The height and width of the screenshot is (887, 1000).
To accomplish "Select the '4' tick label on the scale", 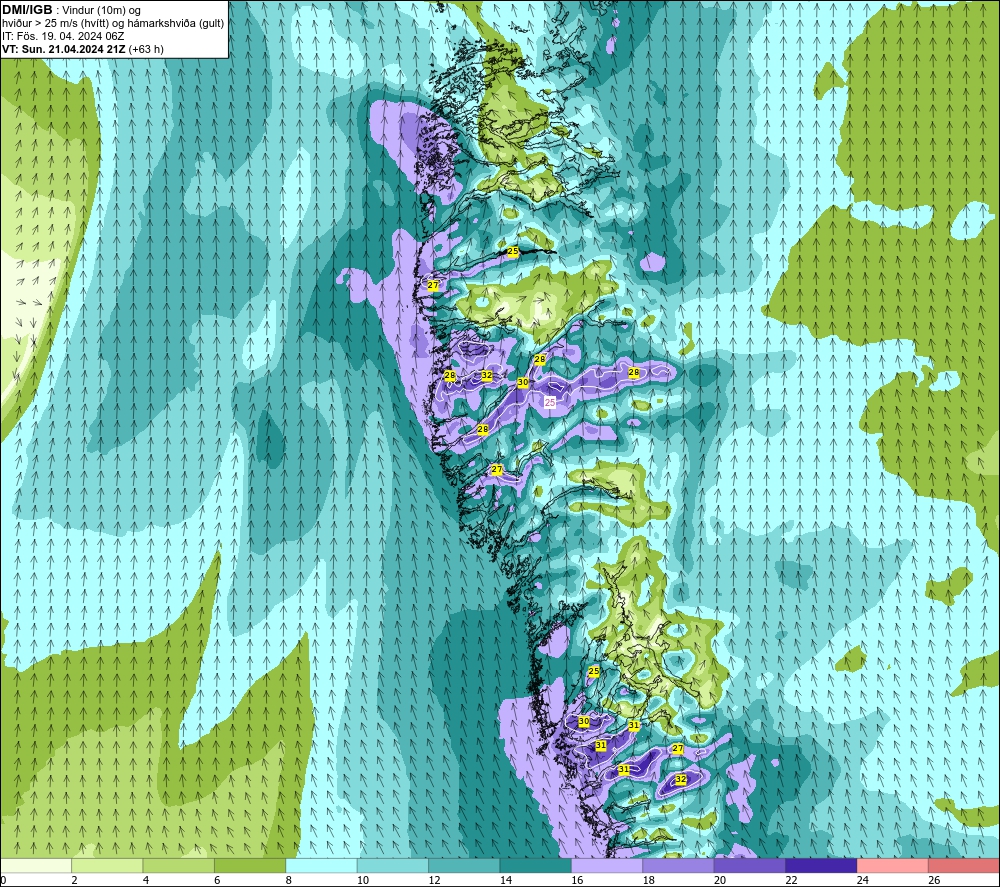I will click(146, 880).
